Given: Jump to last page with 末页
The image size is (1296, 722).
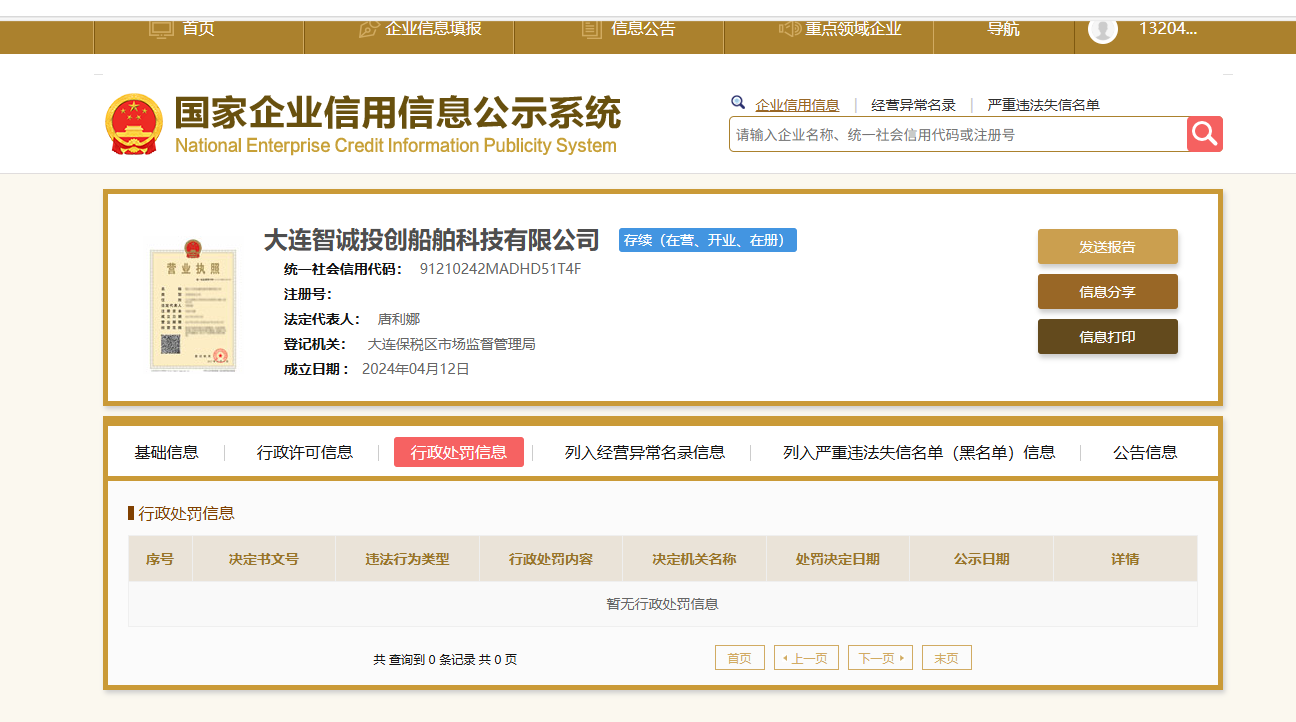Looking at the screenshot, I should coord(946,658).
